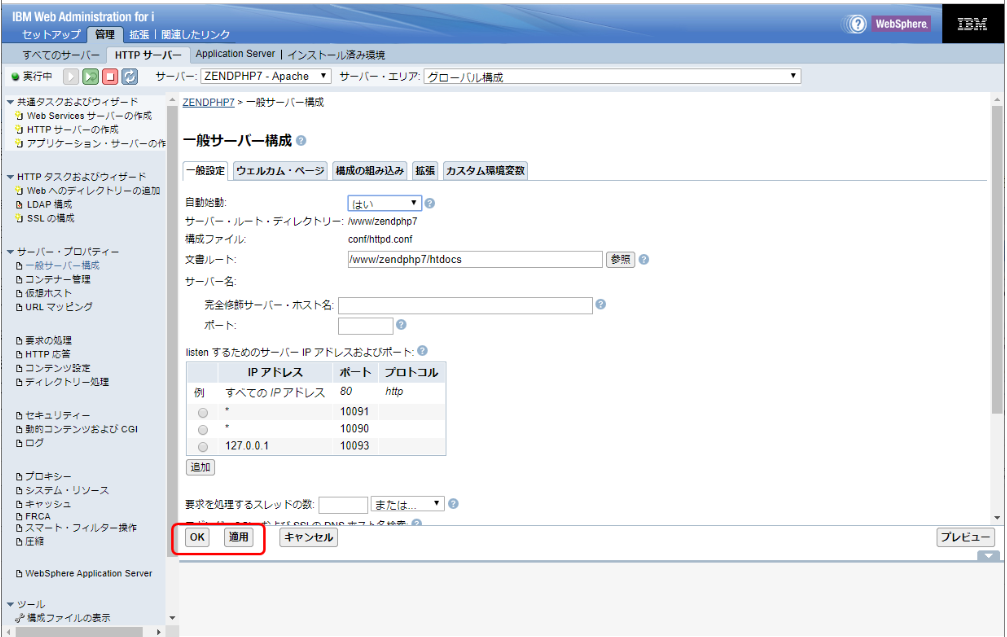
Task: Click help icon beside ポート field
Action: pos(401,325)
